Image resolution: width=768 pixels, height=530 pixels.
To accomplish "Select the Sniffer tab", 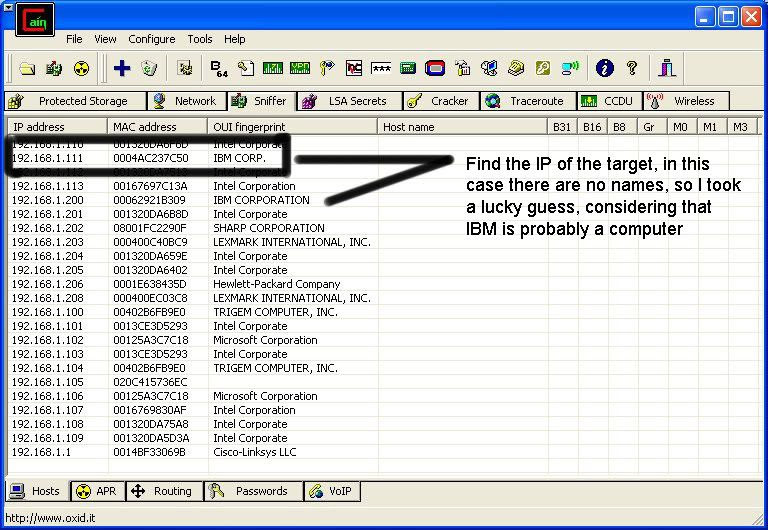I will pyautogui.click(x=261, y=101).
